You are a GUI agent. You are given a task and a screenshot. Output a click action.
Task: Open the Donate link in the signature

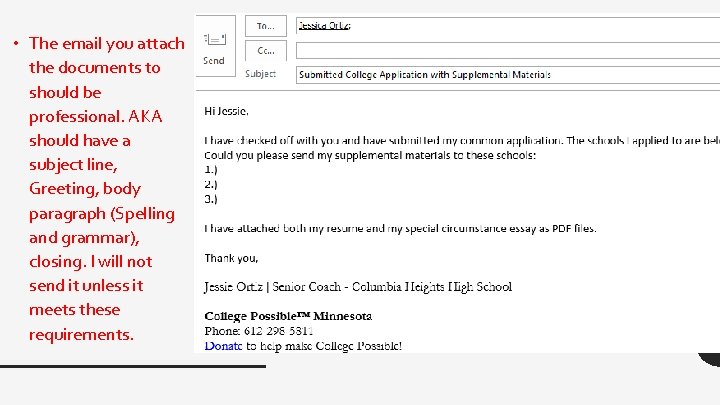(223, 346)
